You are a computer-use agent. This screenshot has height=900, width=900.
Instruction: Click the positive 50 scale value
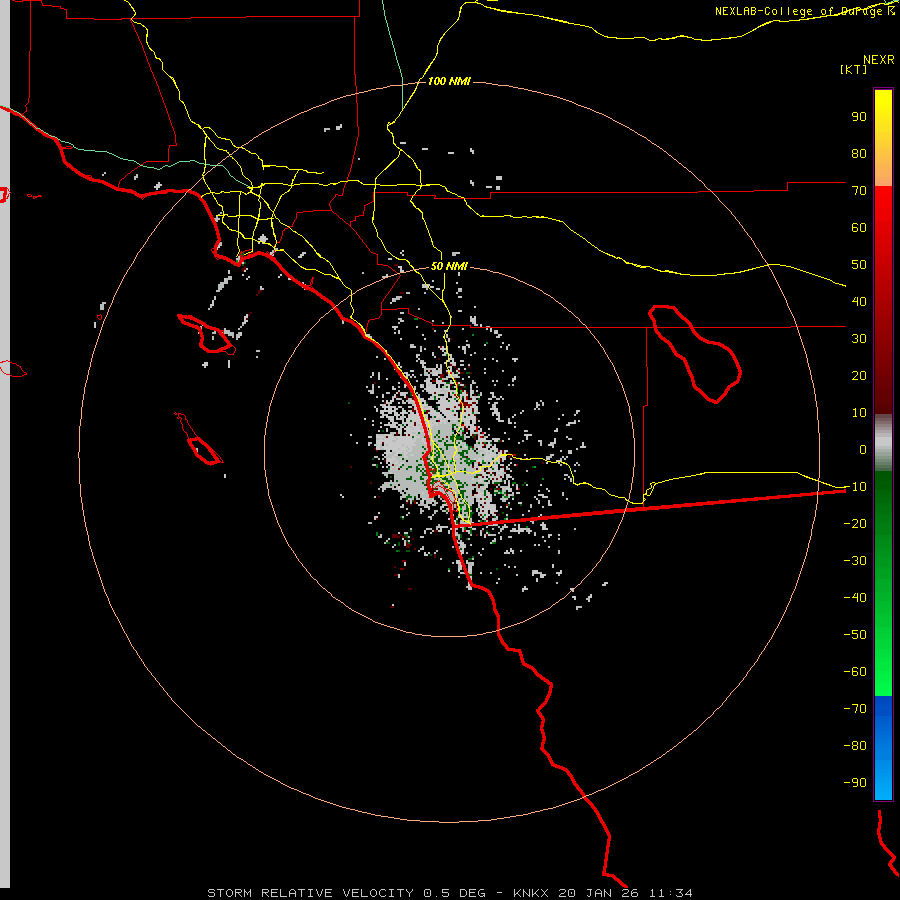[x=859, y=265]
